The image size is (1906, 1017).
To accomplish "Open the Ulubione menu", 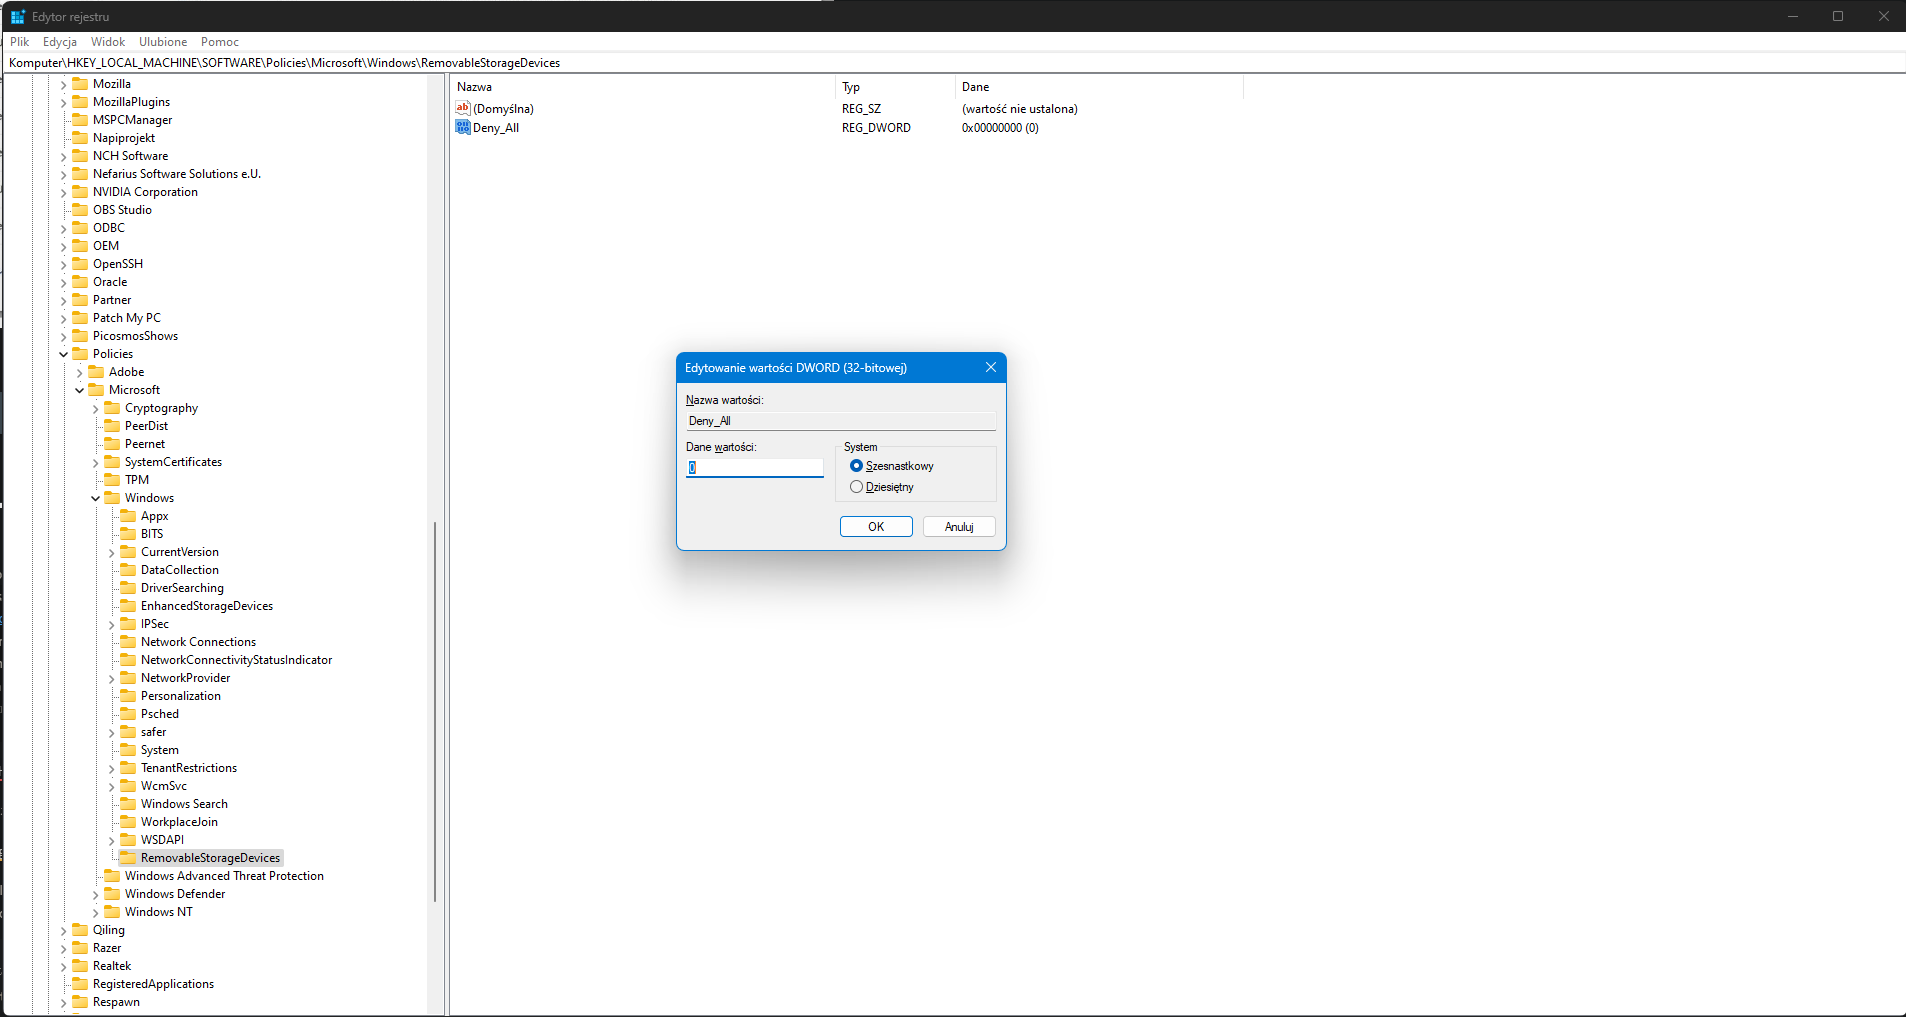I will click(x=163, y=42).
